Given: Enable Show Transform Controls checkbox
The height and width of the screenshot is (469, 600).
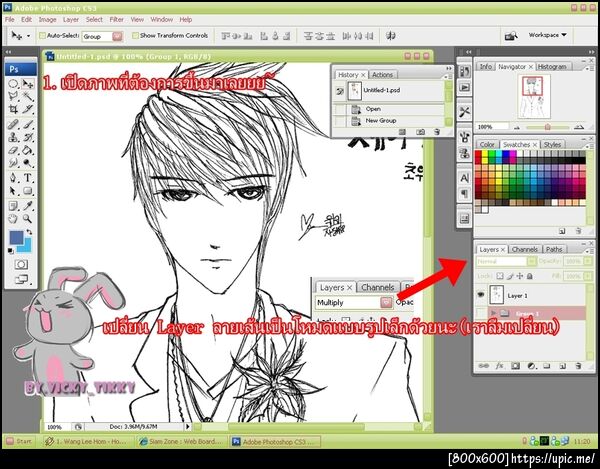Looking at the screenshot, I should (135, 36).
